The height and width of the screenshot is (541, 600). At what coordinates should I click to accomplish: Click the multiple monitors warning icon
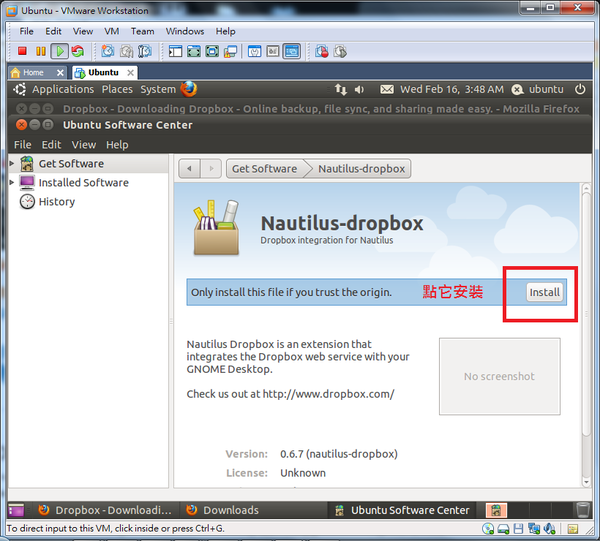(230, 51)
